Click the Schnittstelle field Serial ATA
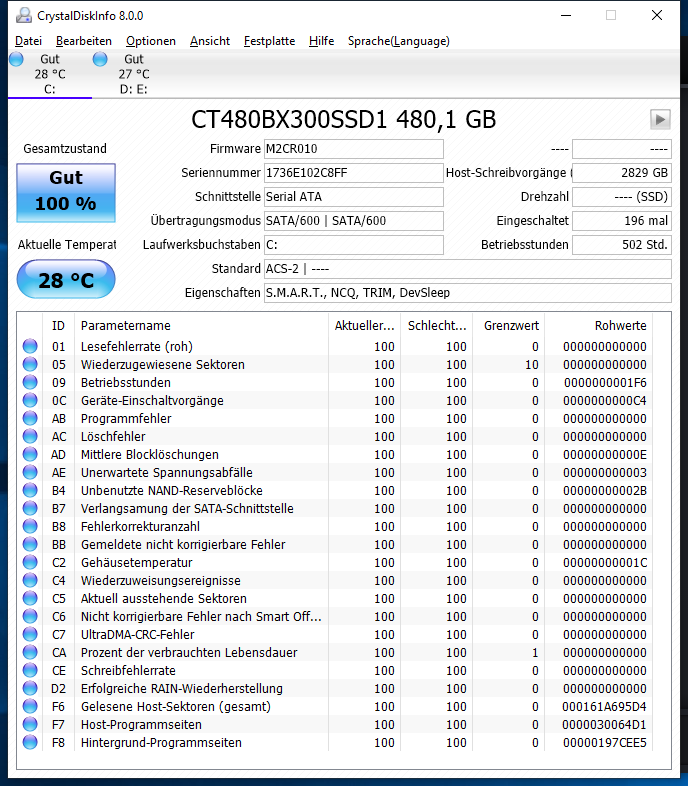Viewport: 688px width, 786px height. (x=354, y=197)
